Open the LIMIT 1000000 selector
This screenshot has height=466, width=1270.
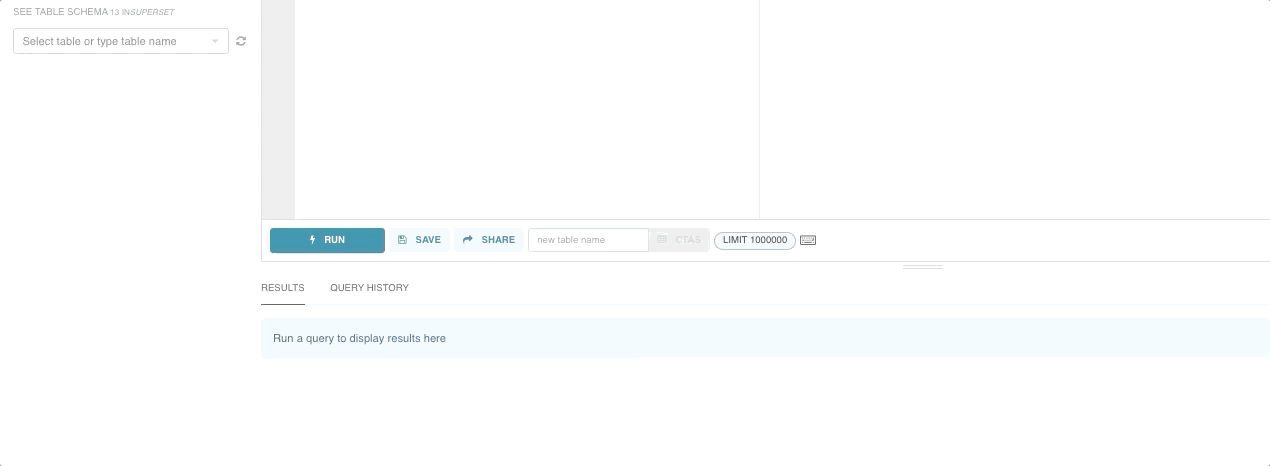[x=755, y=240]
